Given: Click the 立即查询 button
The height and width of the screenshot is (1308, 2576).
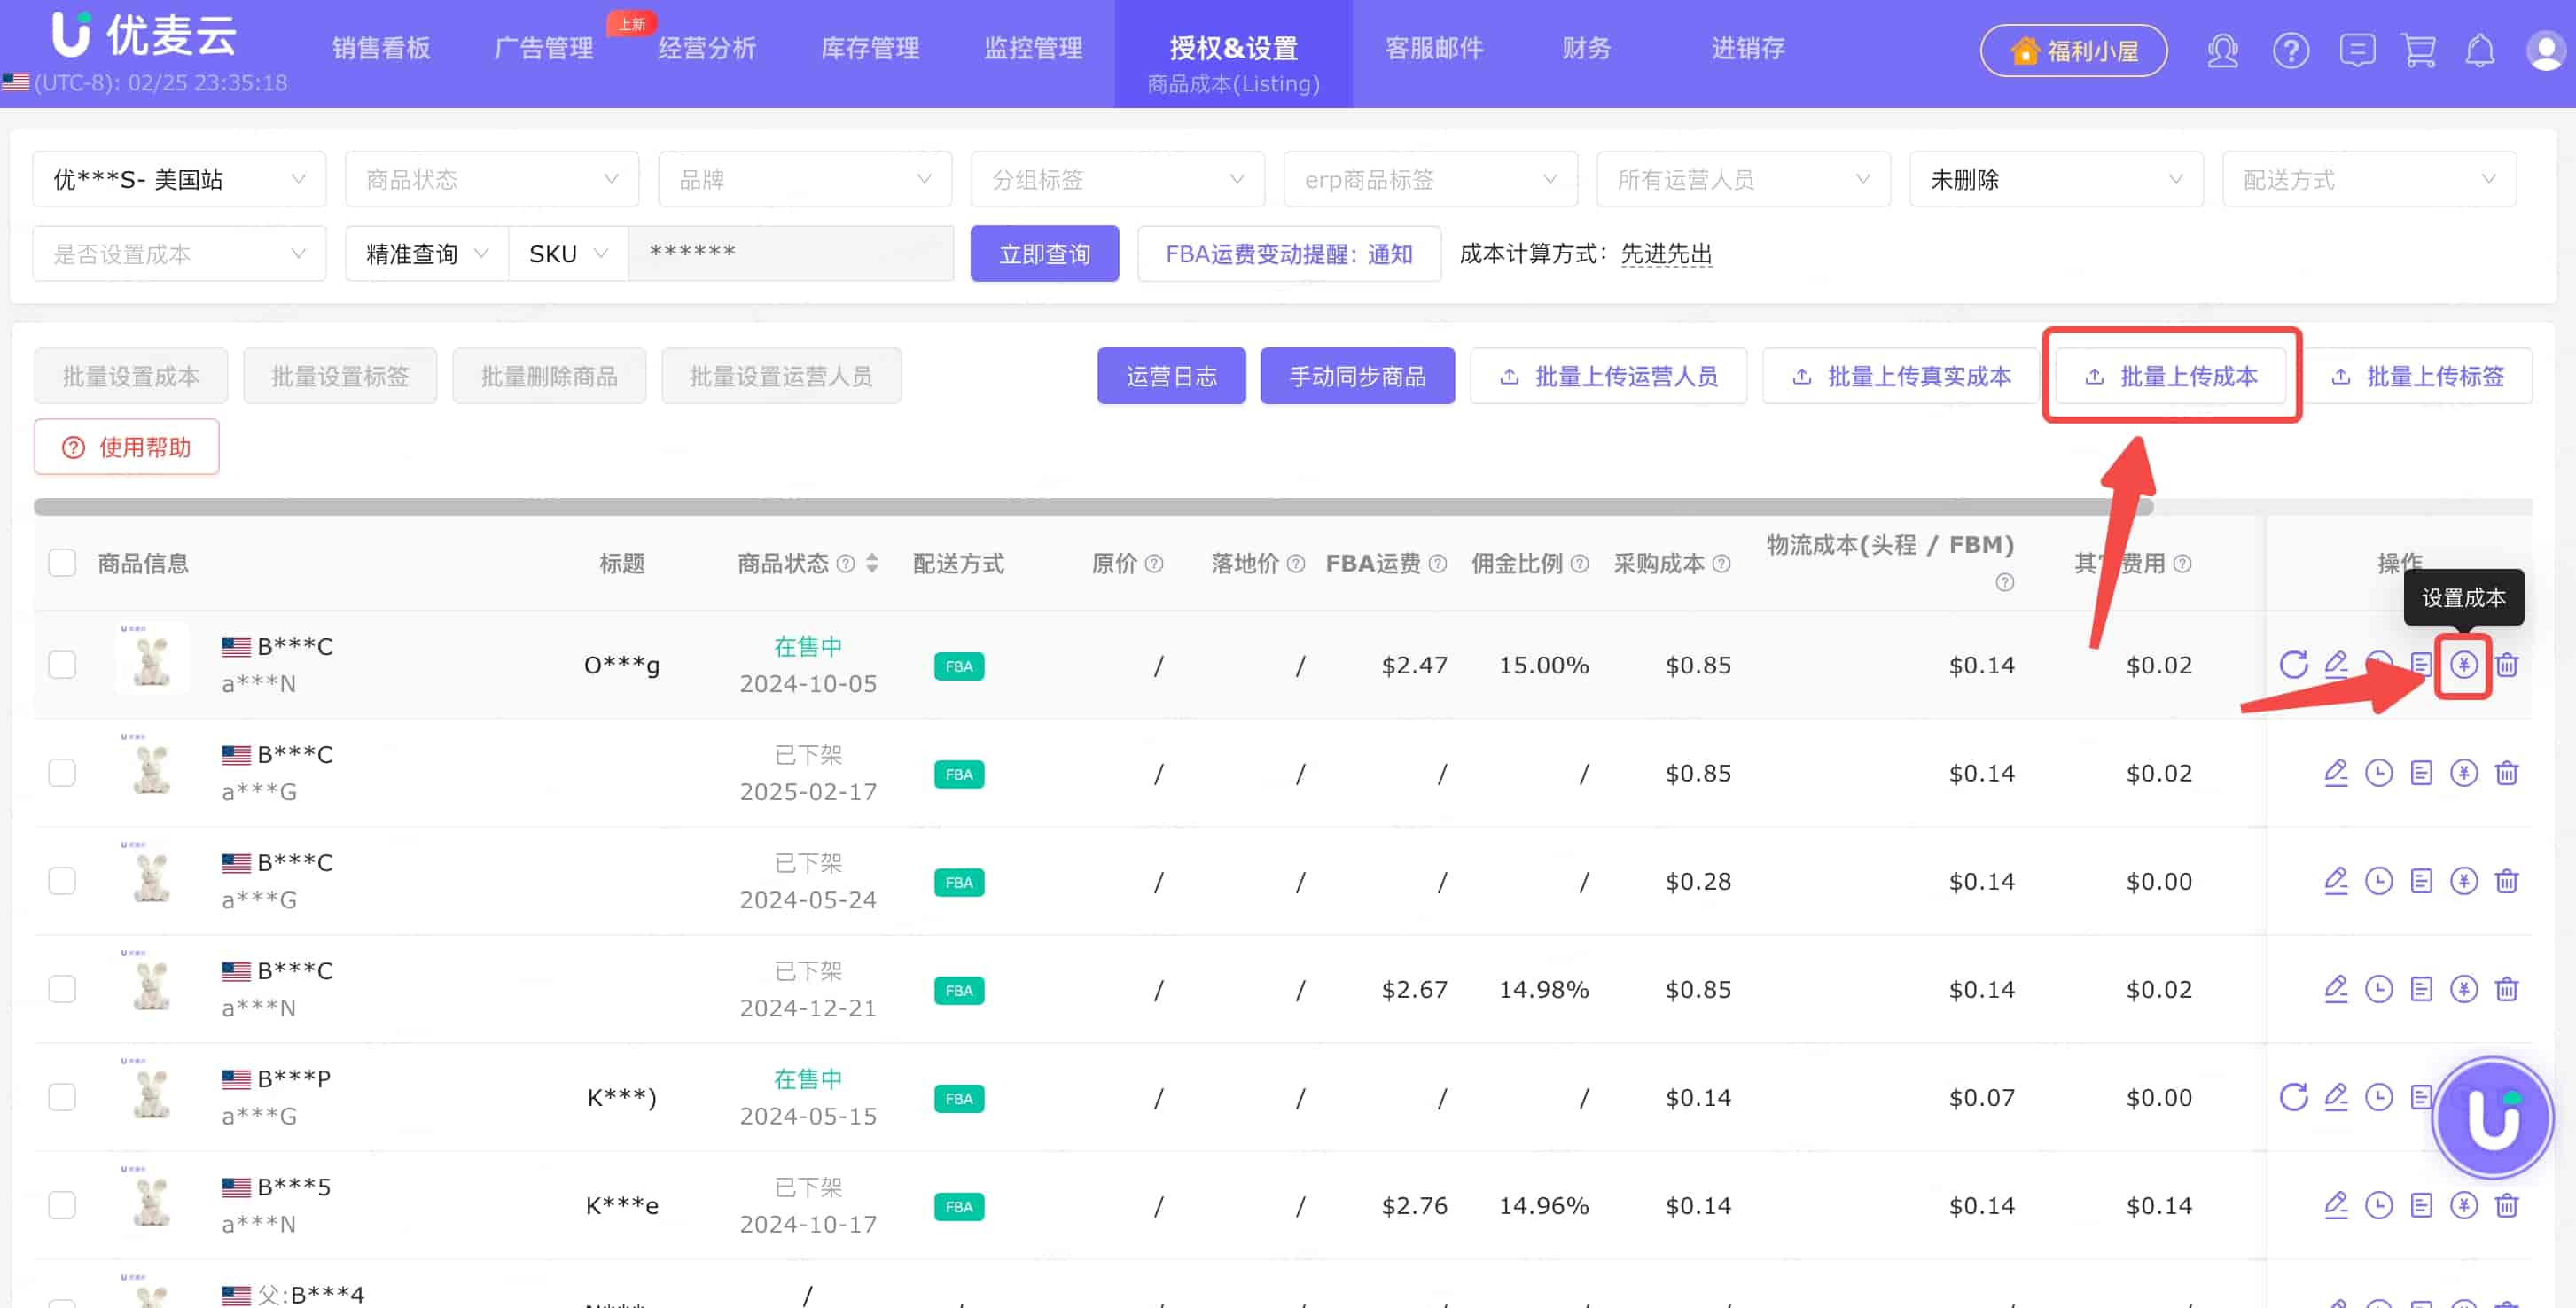Looking at the screenshot, I should point(1045,254).
